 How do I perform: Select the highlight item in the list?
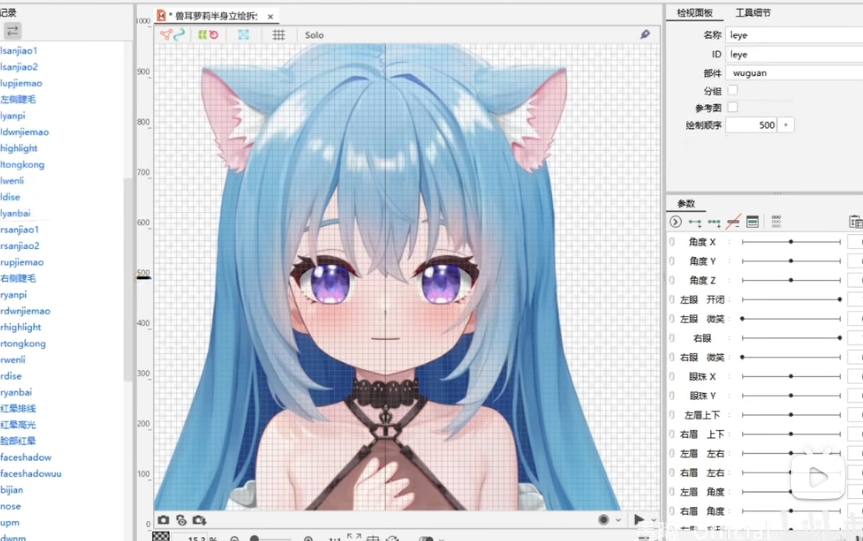19,148
